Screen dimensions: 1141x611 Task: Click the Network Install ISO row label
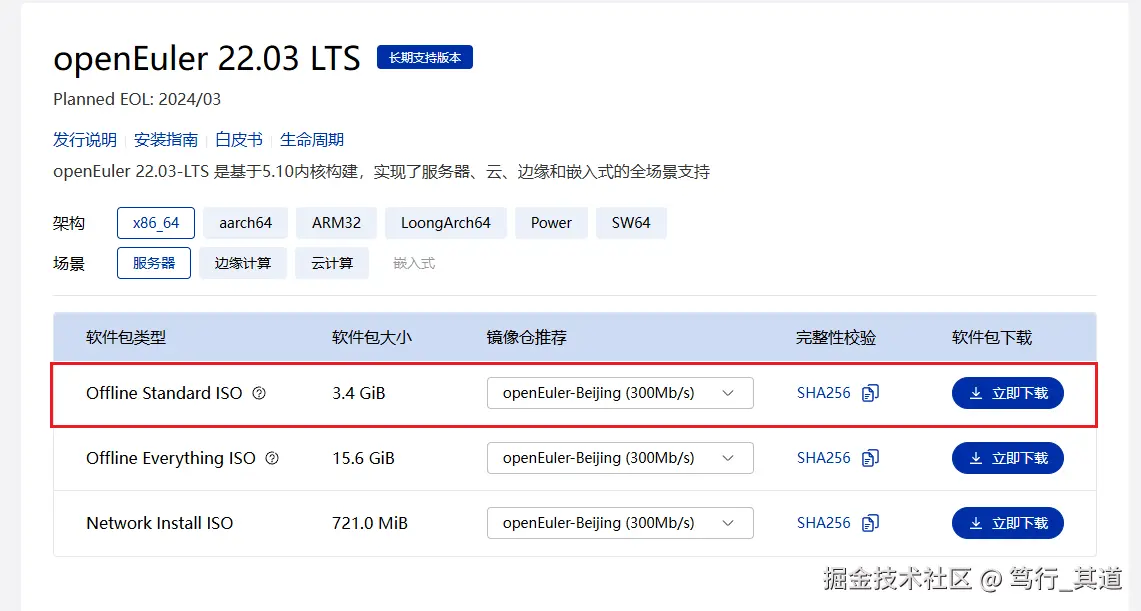(159, 522)
